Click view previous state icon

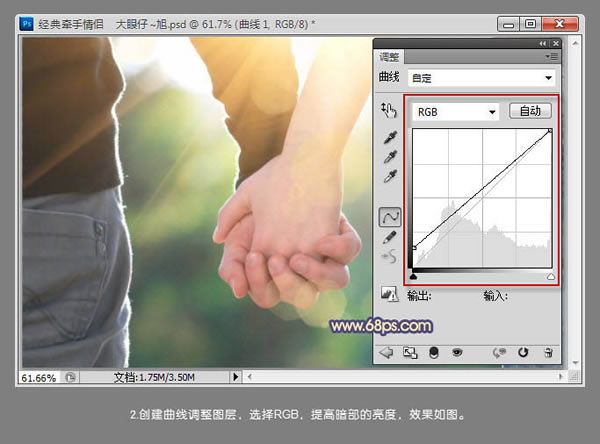[x=499, y=353]
